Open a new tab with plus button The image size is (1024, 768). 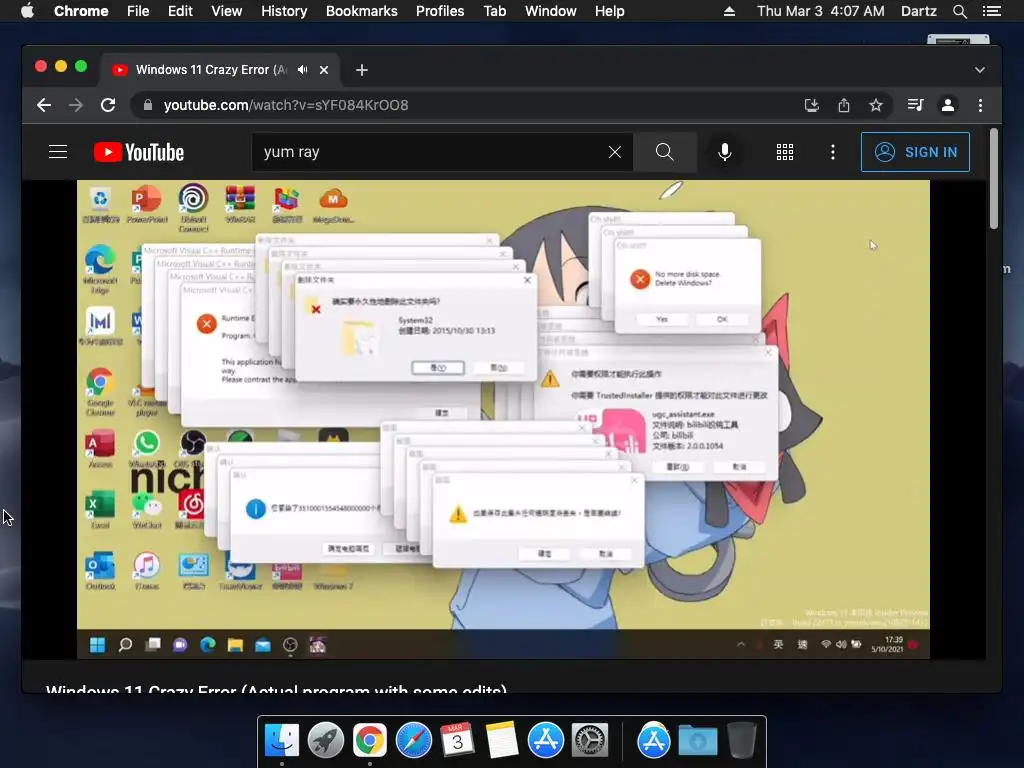[x=362, y=70]
